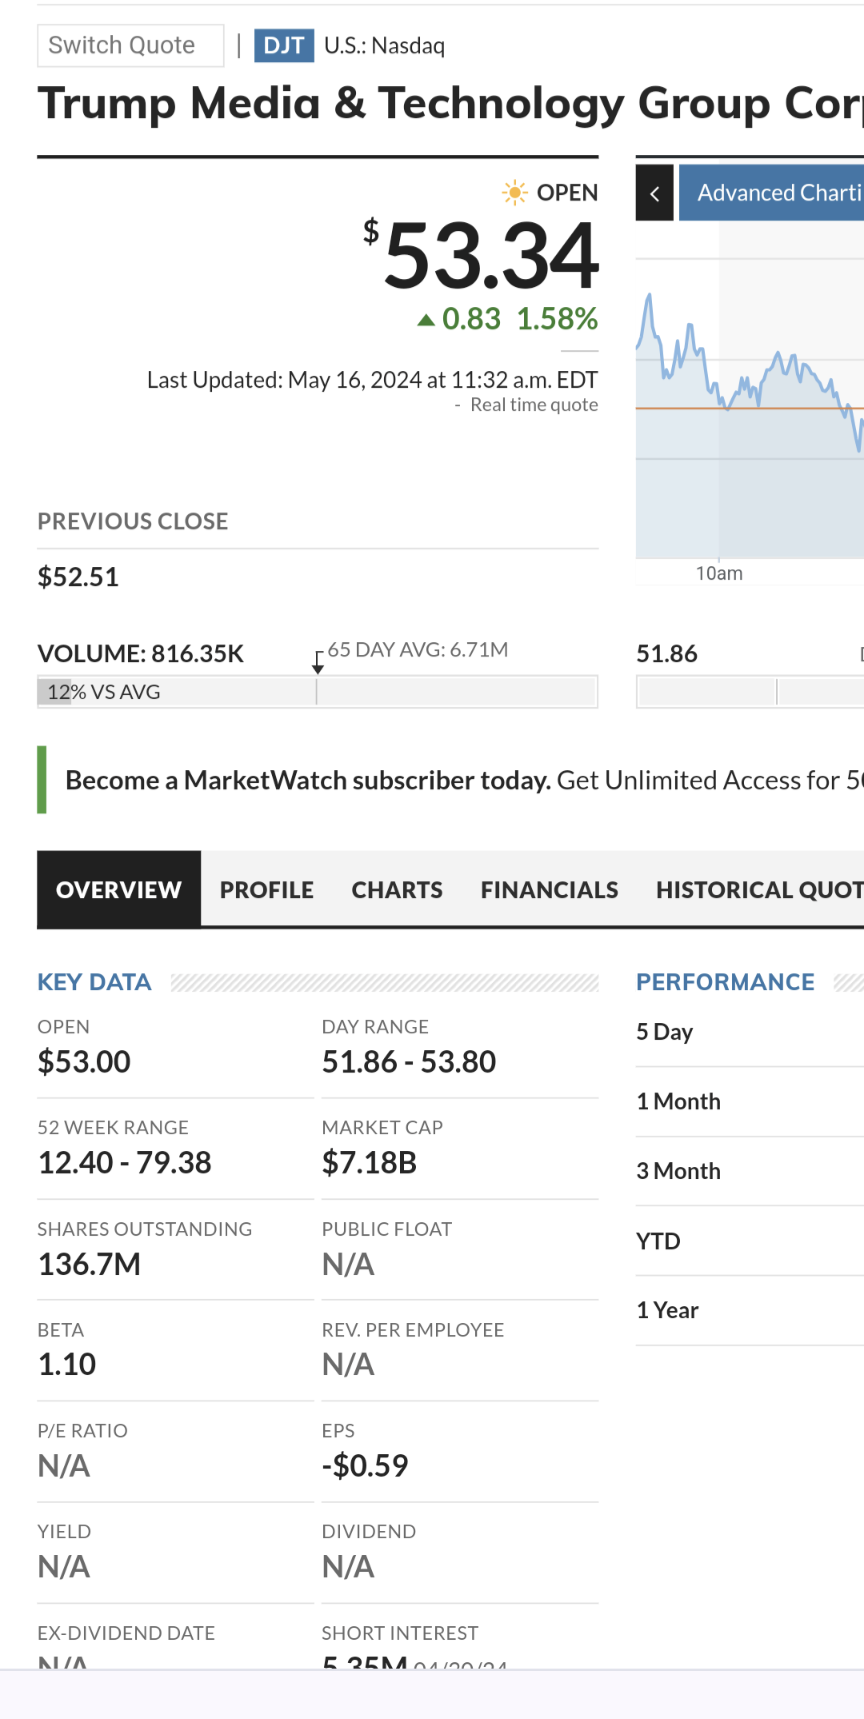Select the YTD performance row

click(x=750, y=1241)
